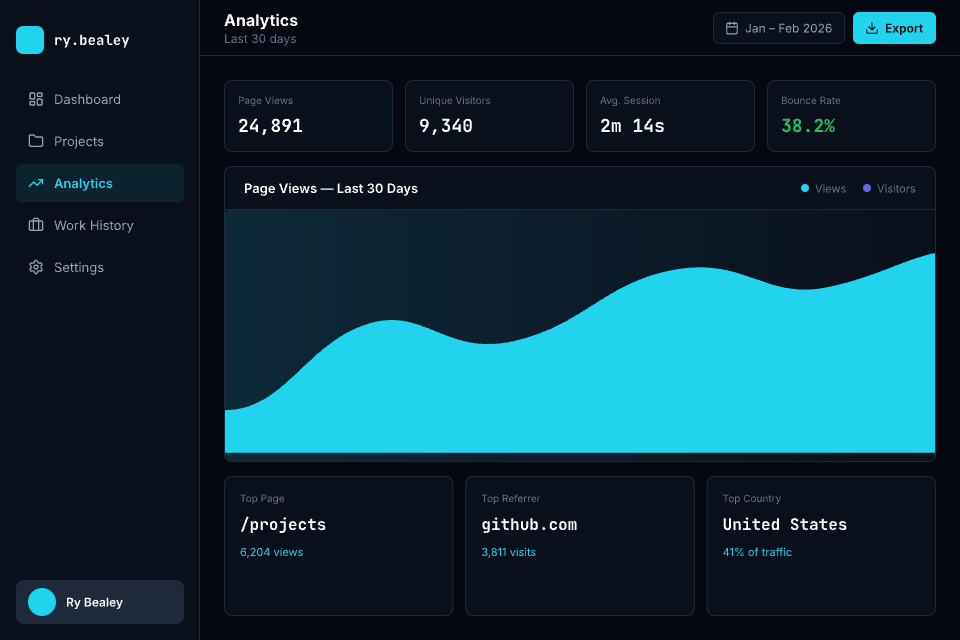Click Ry Bealey's round avatar

(x=42, y=602)
